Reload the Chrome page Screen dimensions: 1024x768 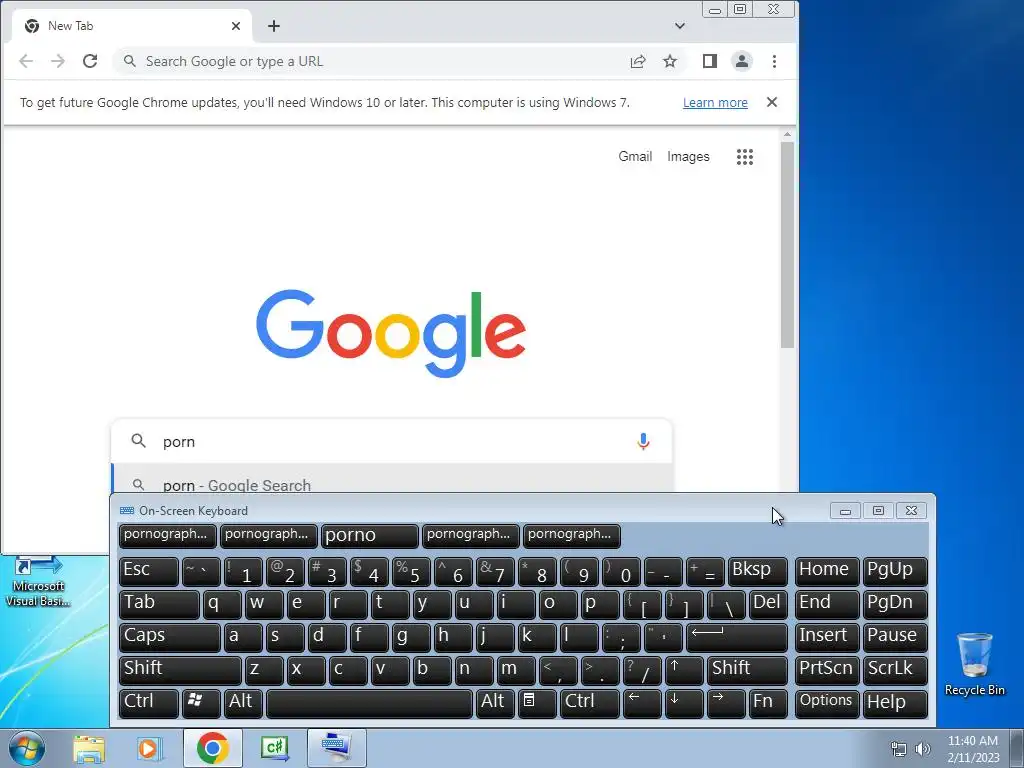tap(90, 61)
